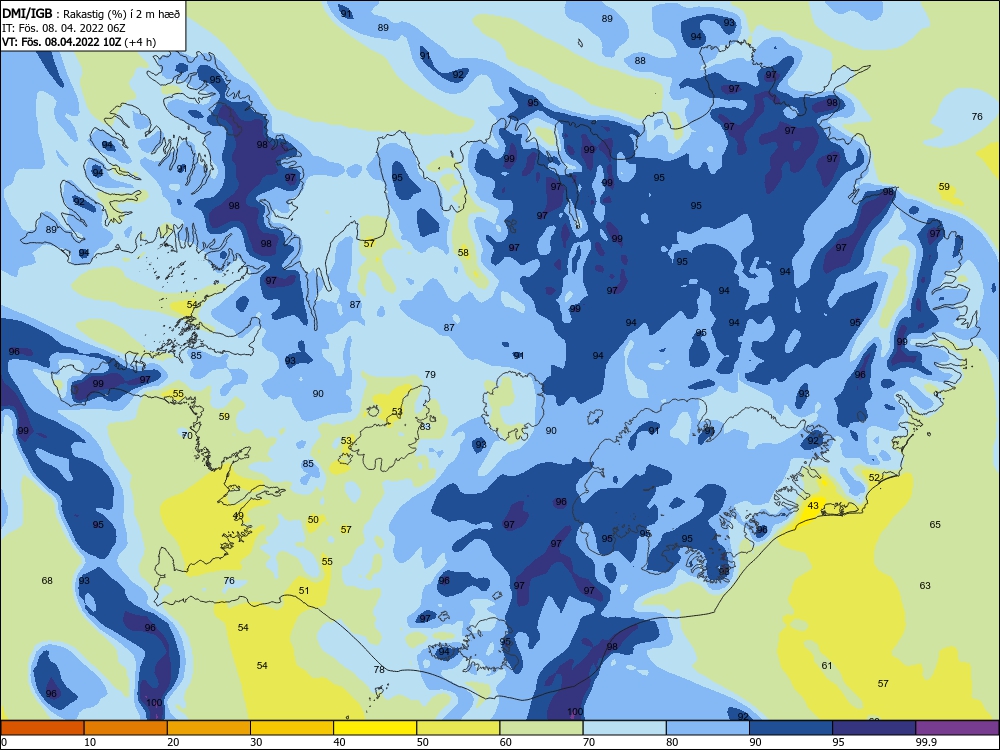Click the DMI/IGB title text
1000x750 pixels.
(27, 13)
